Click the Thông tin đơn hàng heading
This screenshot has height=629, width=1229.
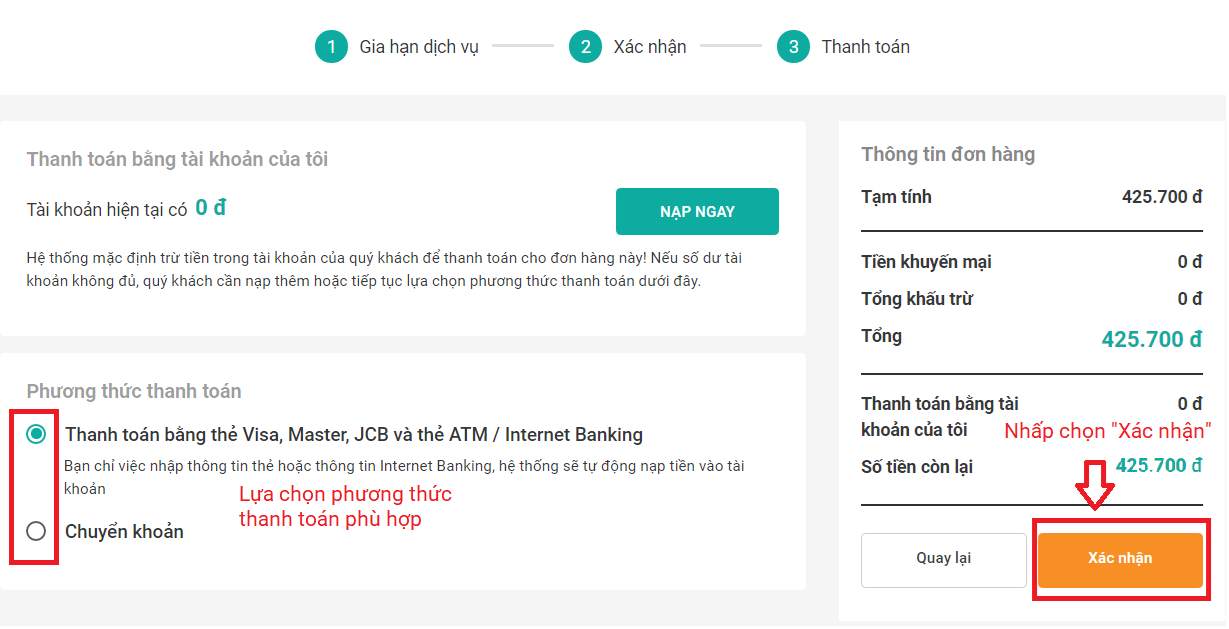[x=948, y=154]
